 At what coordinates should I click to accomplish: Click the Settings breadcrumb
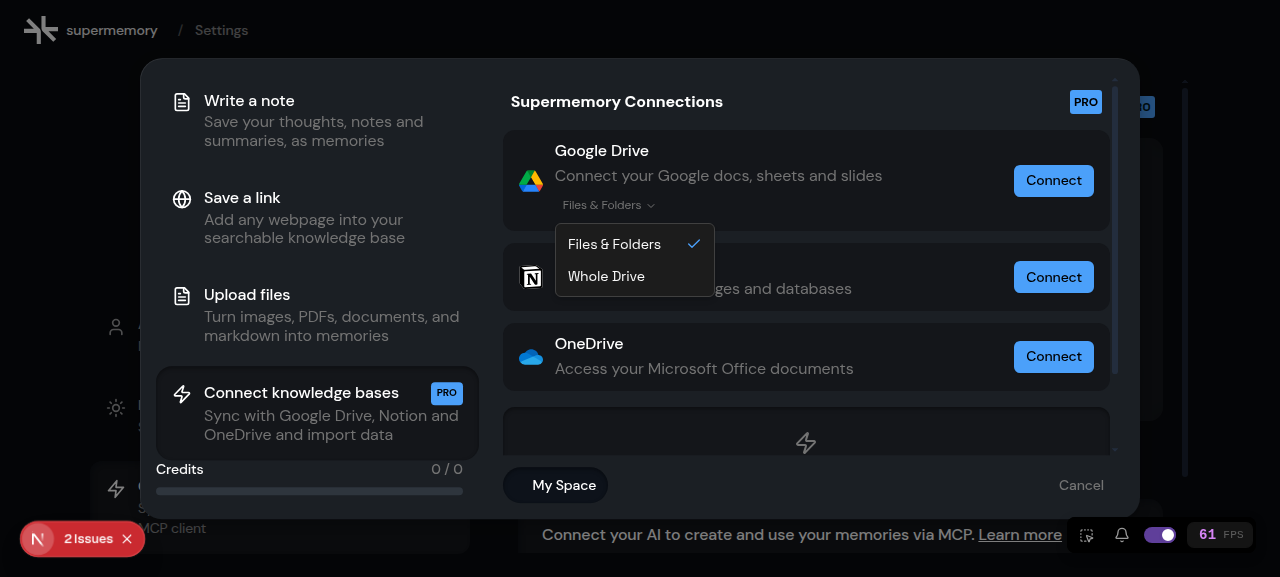click(x=221, y=30)
